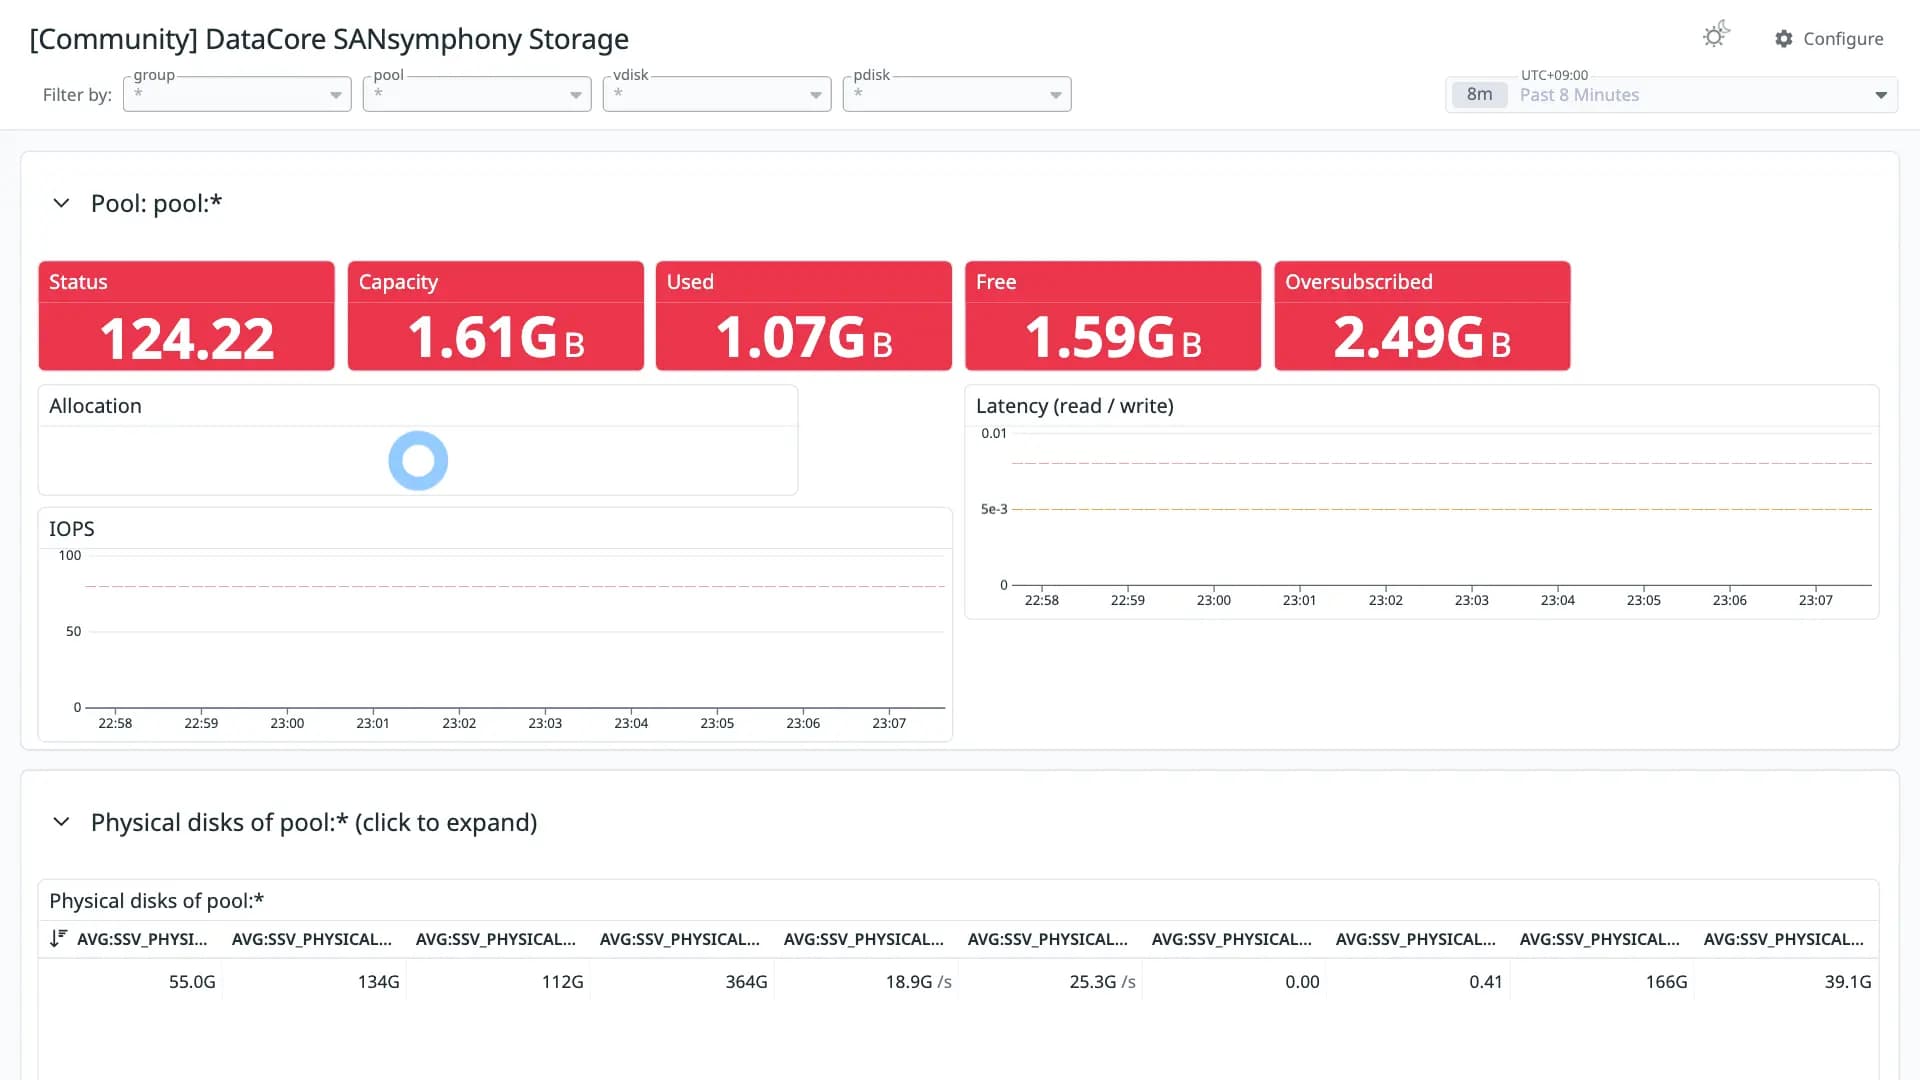Click the 23:07 tick on Latency chart

[x=1816, y=600]
